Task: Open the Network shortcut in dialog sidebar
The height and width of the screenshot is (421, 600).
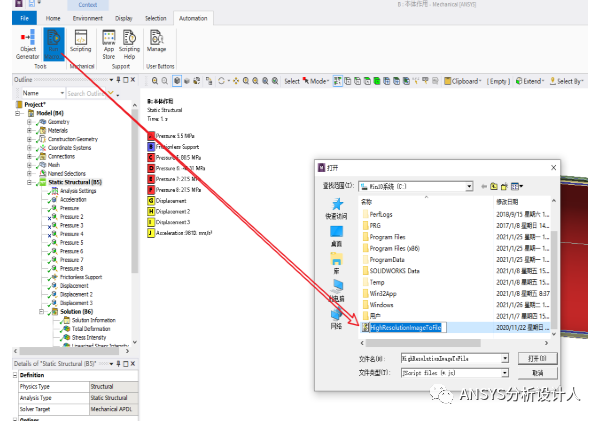Action: tap(336, 318)
